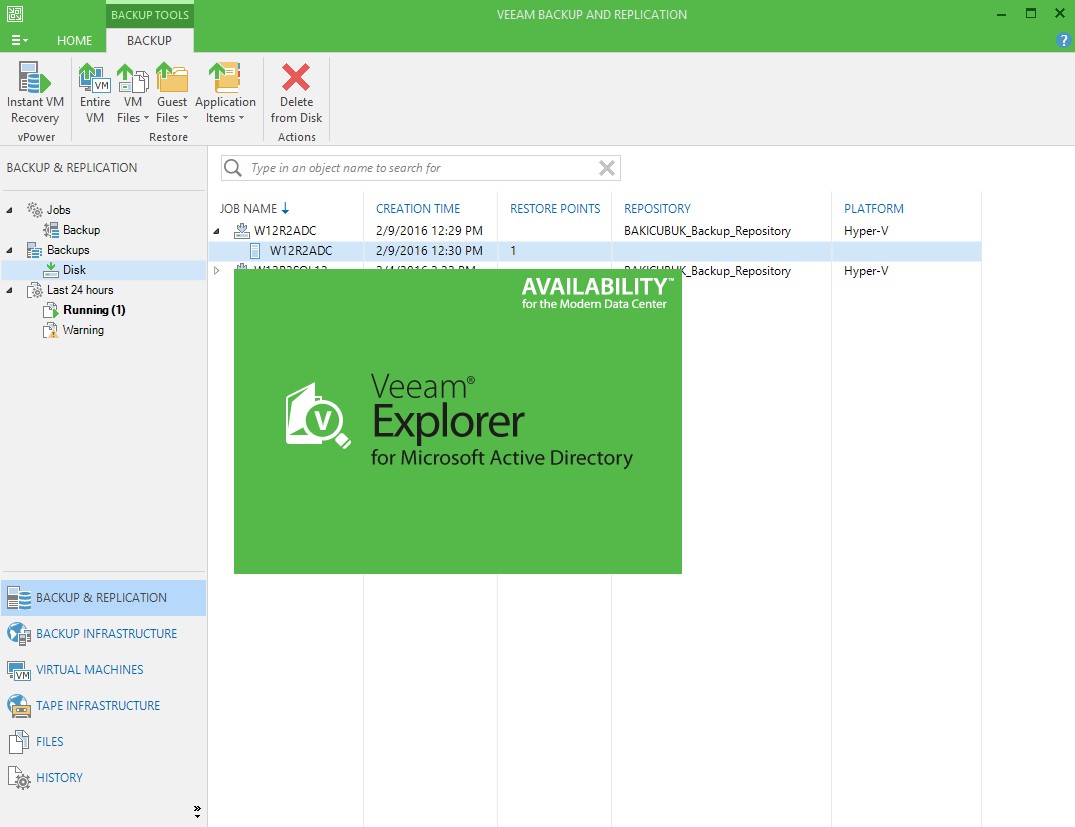Open History view icon
This screenshot has height=827, width=1075.
coord(19,778)
